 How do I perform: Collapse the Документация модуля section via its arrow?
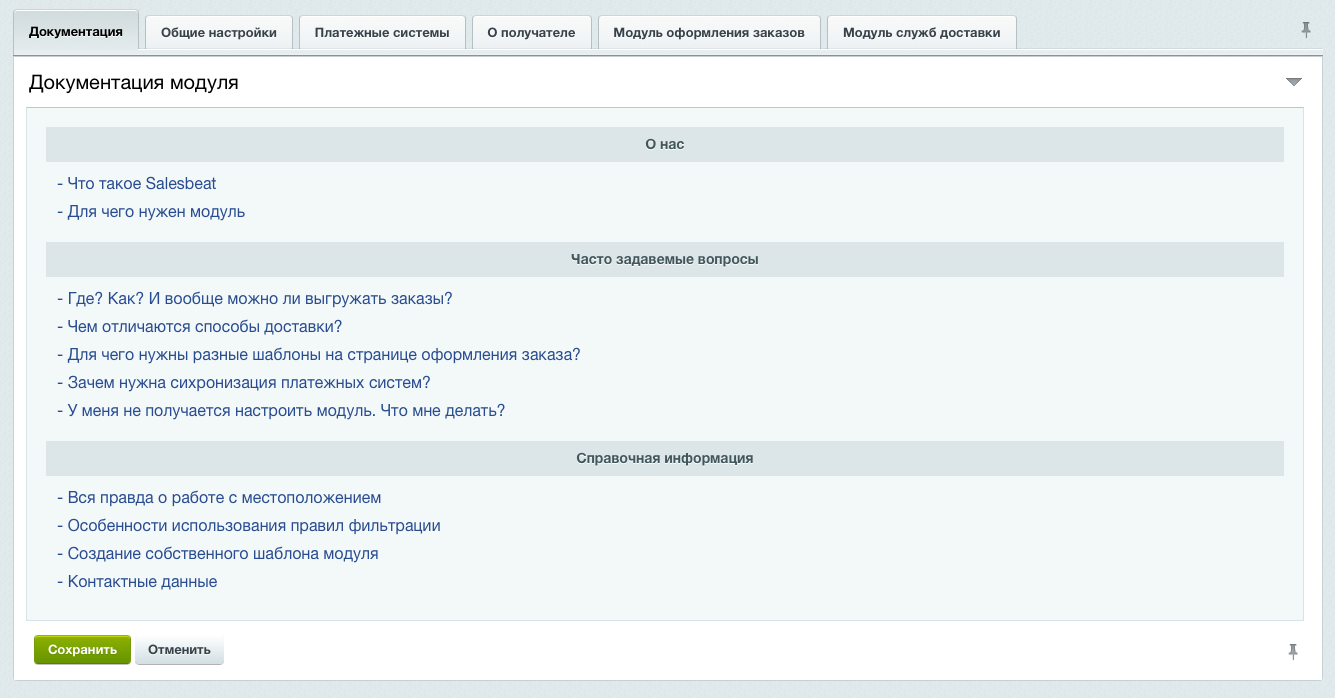click(1295, 82)
